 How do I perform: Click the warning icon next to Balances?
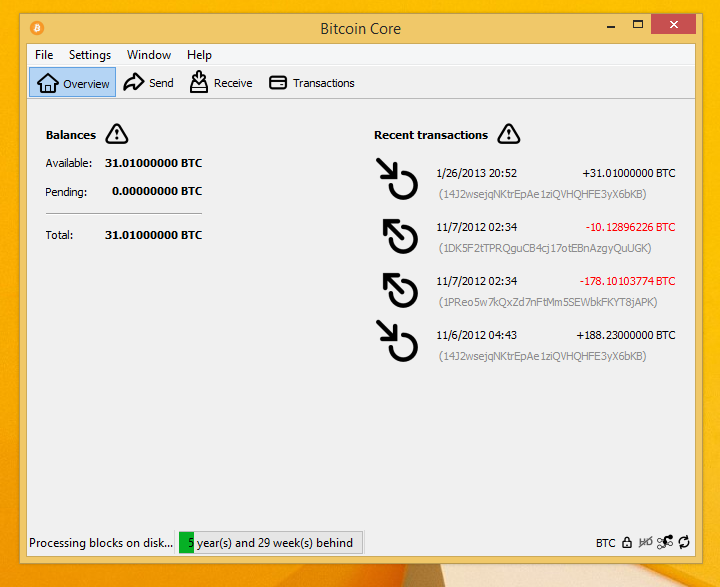(117, 134)
